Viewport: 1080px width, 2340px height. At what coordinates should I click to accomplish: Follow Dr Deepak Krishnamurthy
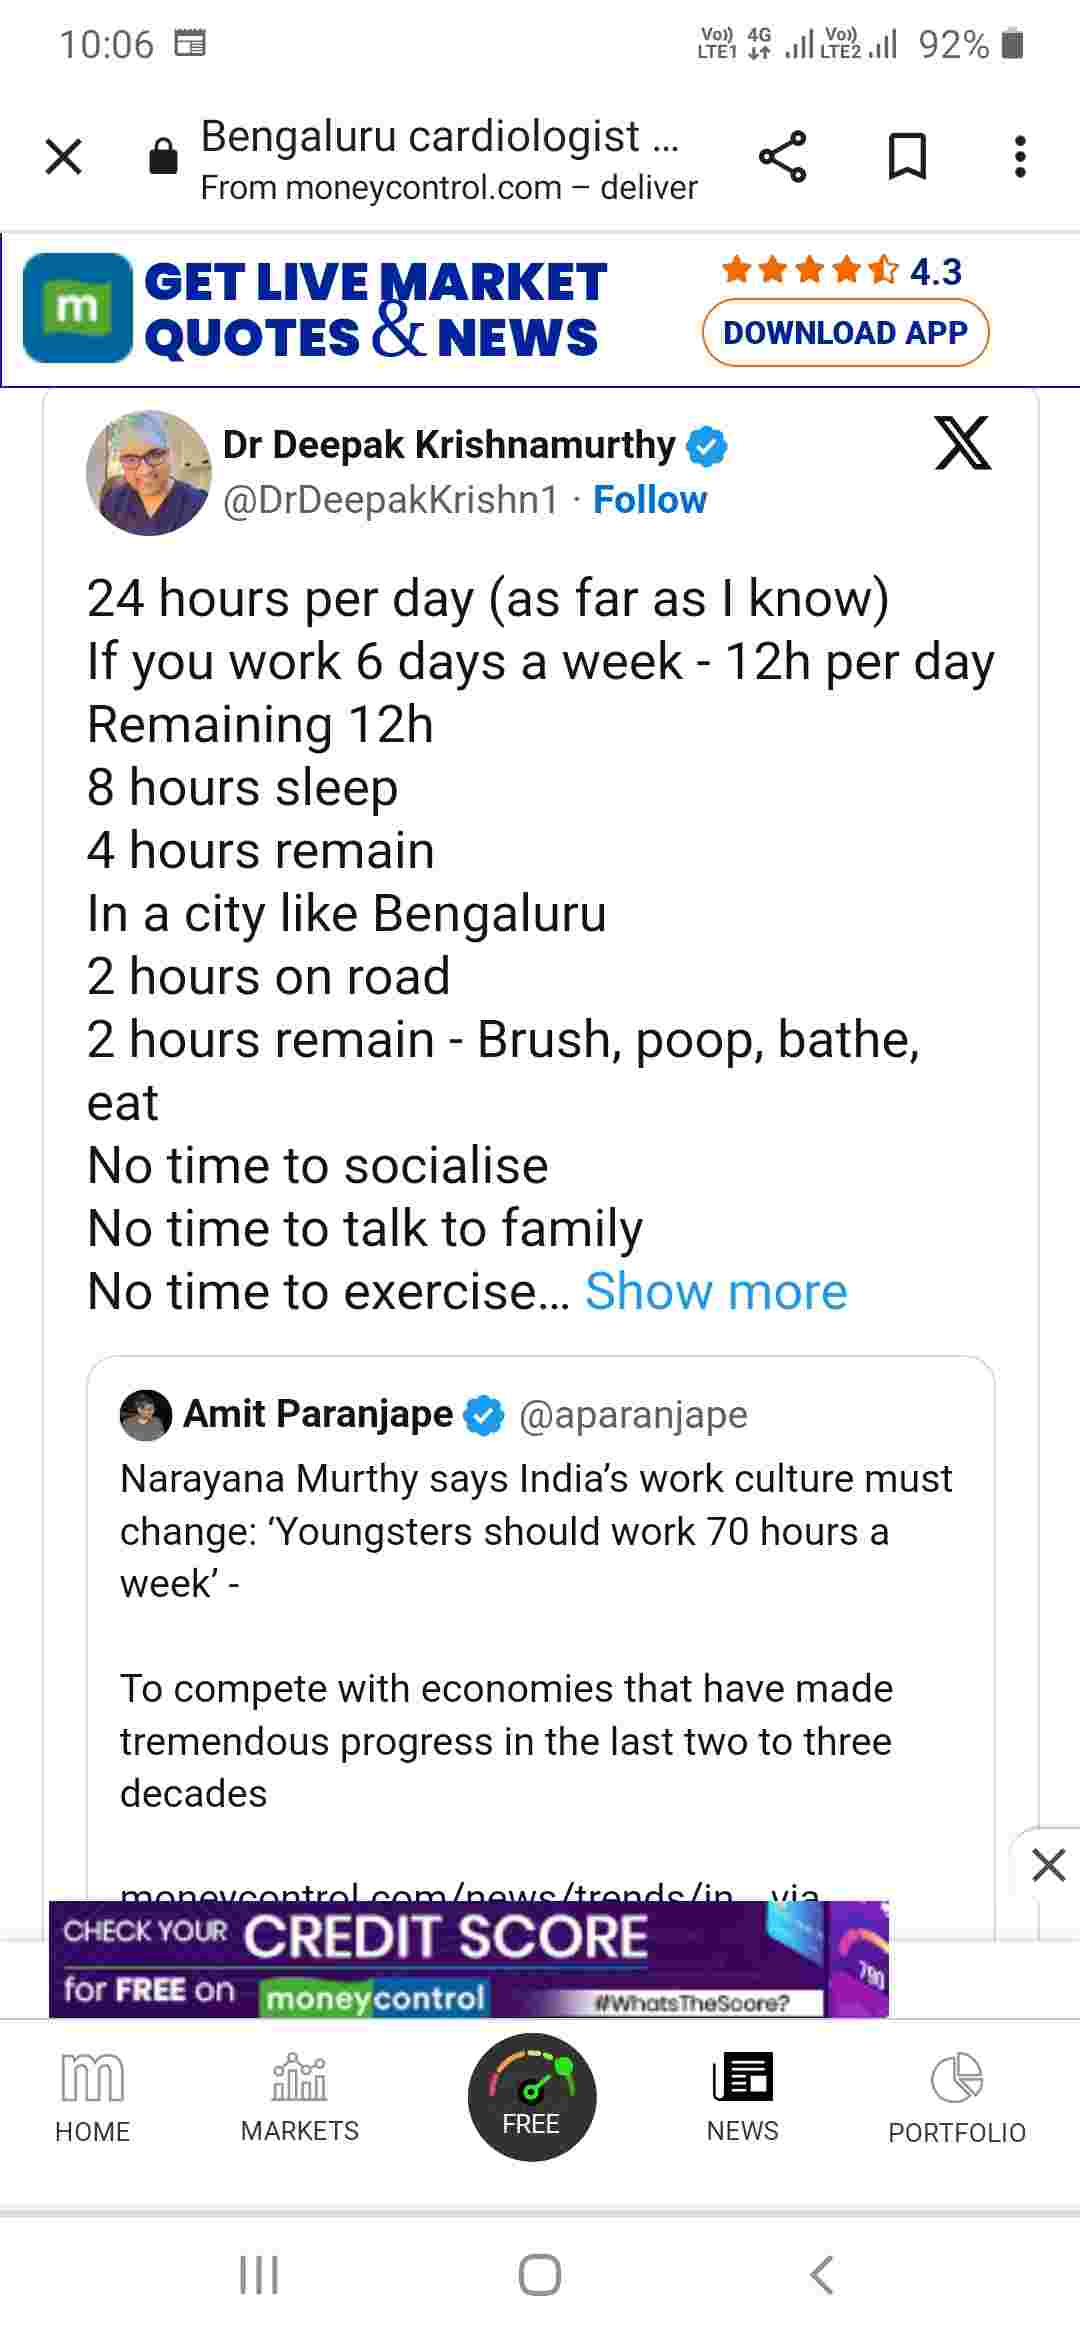tap(649, 499)
